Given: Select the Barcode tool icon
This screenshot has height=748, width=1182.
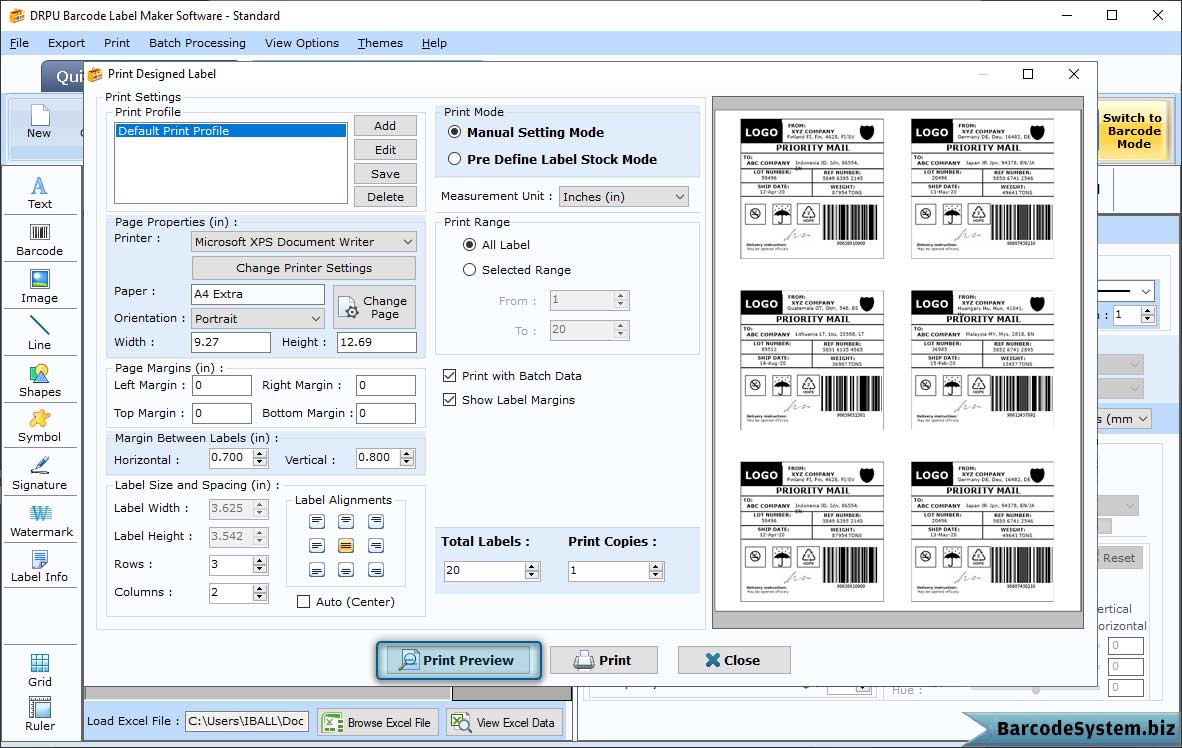Looking at the screenshot, I should click(x=39, y=238).
